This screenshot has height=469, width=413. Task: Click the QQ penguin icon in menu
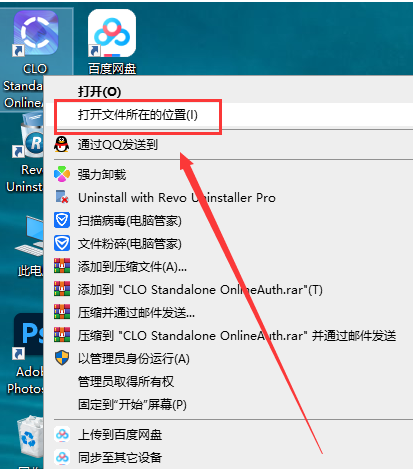pyautogui.click(x=62, y=144)
